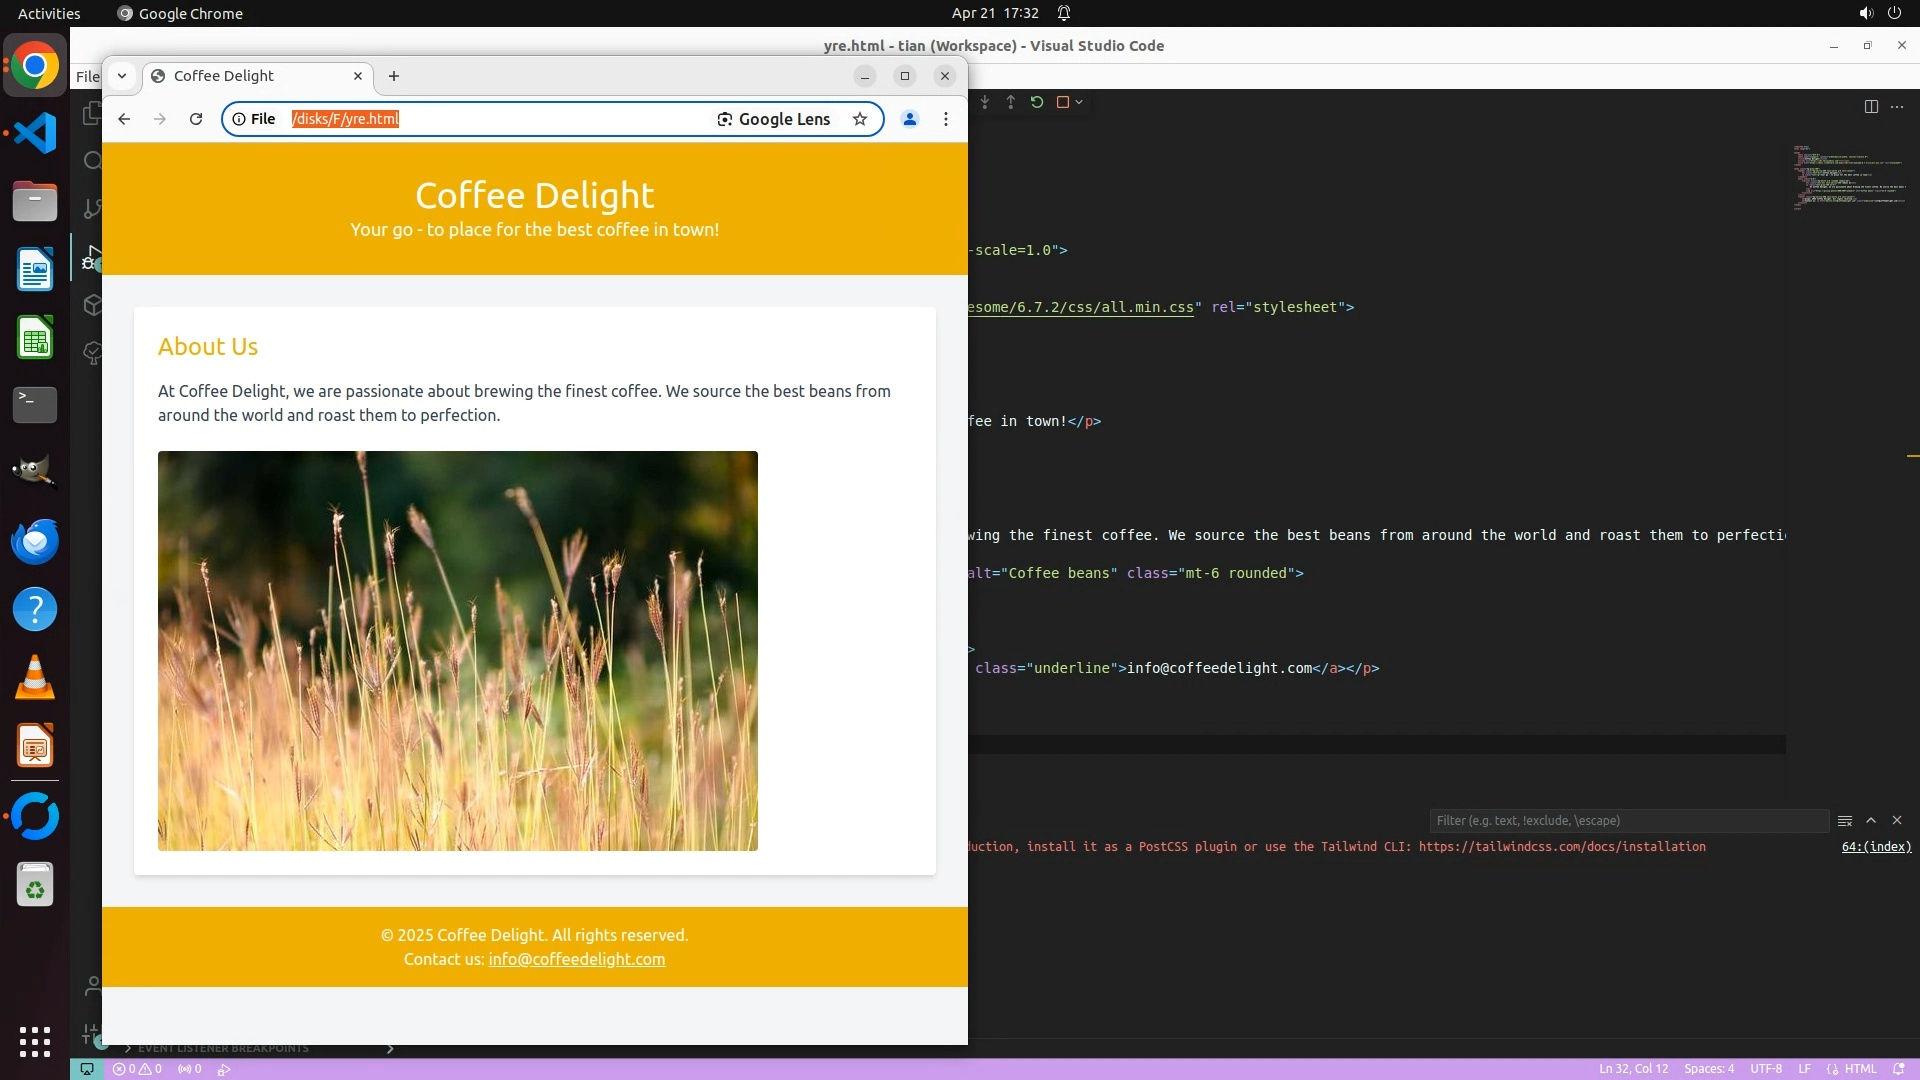Open the stop button dropdown arrow

(1079, 102)
